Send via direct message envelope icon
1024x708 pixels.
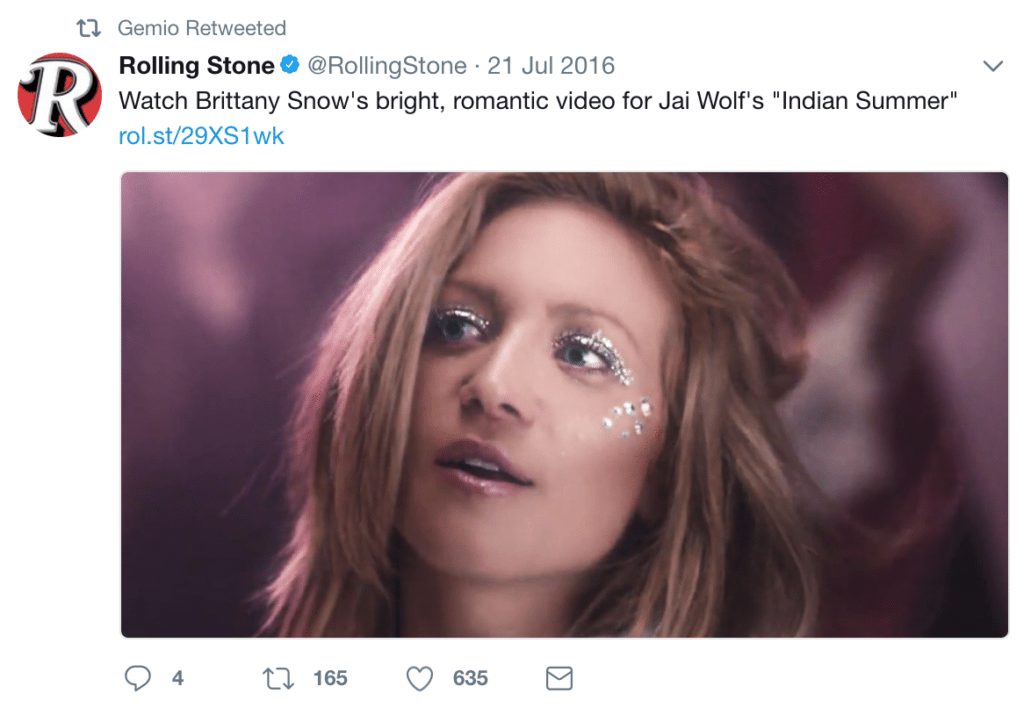coord(559,678)
